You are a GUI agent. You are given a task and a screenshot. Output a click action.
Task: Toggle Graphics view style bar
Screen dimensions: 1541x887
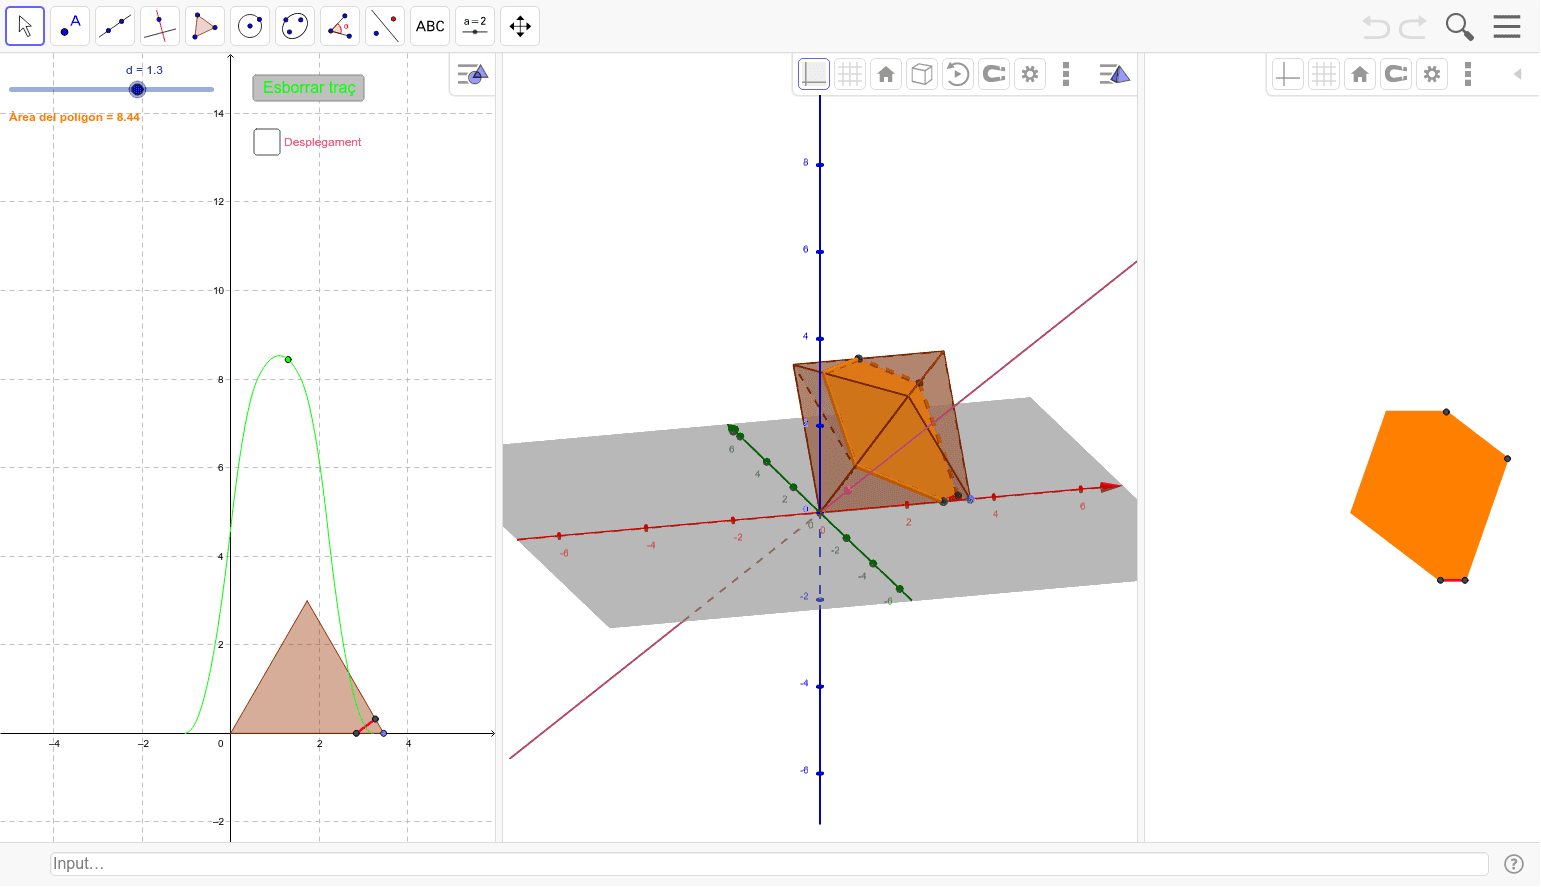click(472, 74)
